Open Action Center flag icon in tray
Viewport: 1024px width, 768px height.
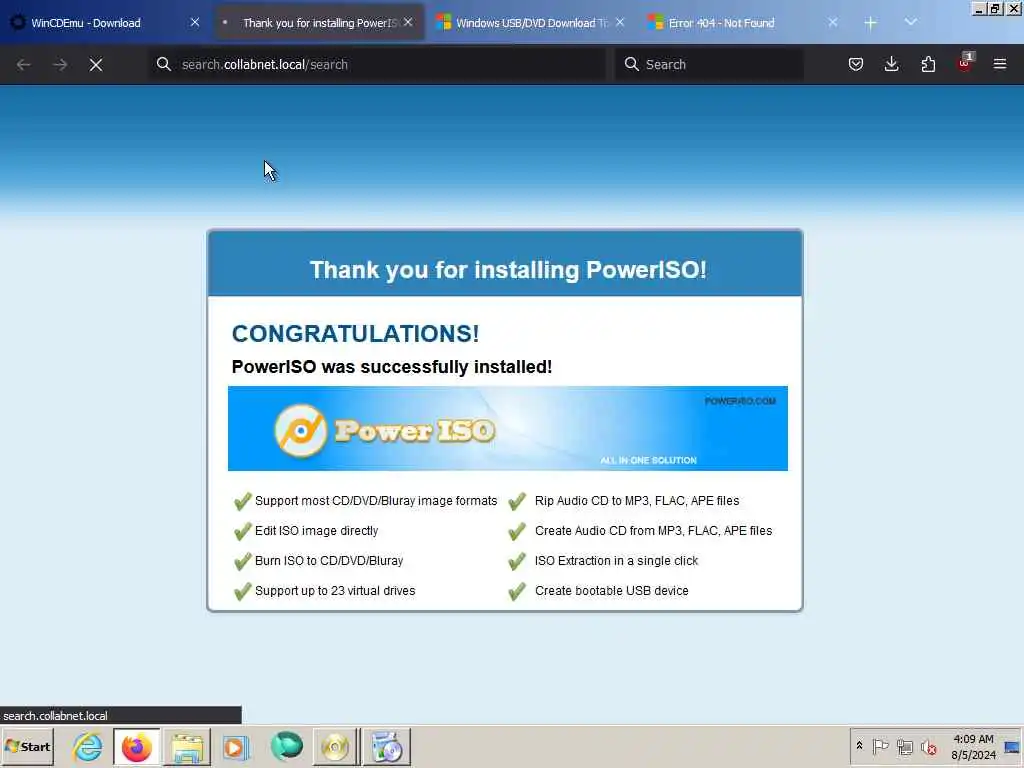click(x=880, y=747)
